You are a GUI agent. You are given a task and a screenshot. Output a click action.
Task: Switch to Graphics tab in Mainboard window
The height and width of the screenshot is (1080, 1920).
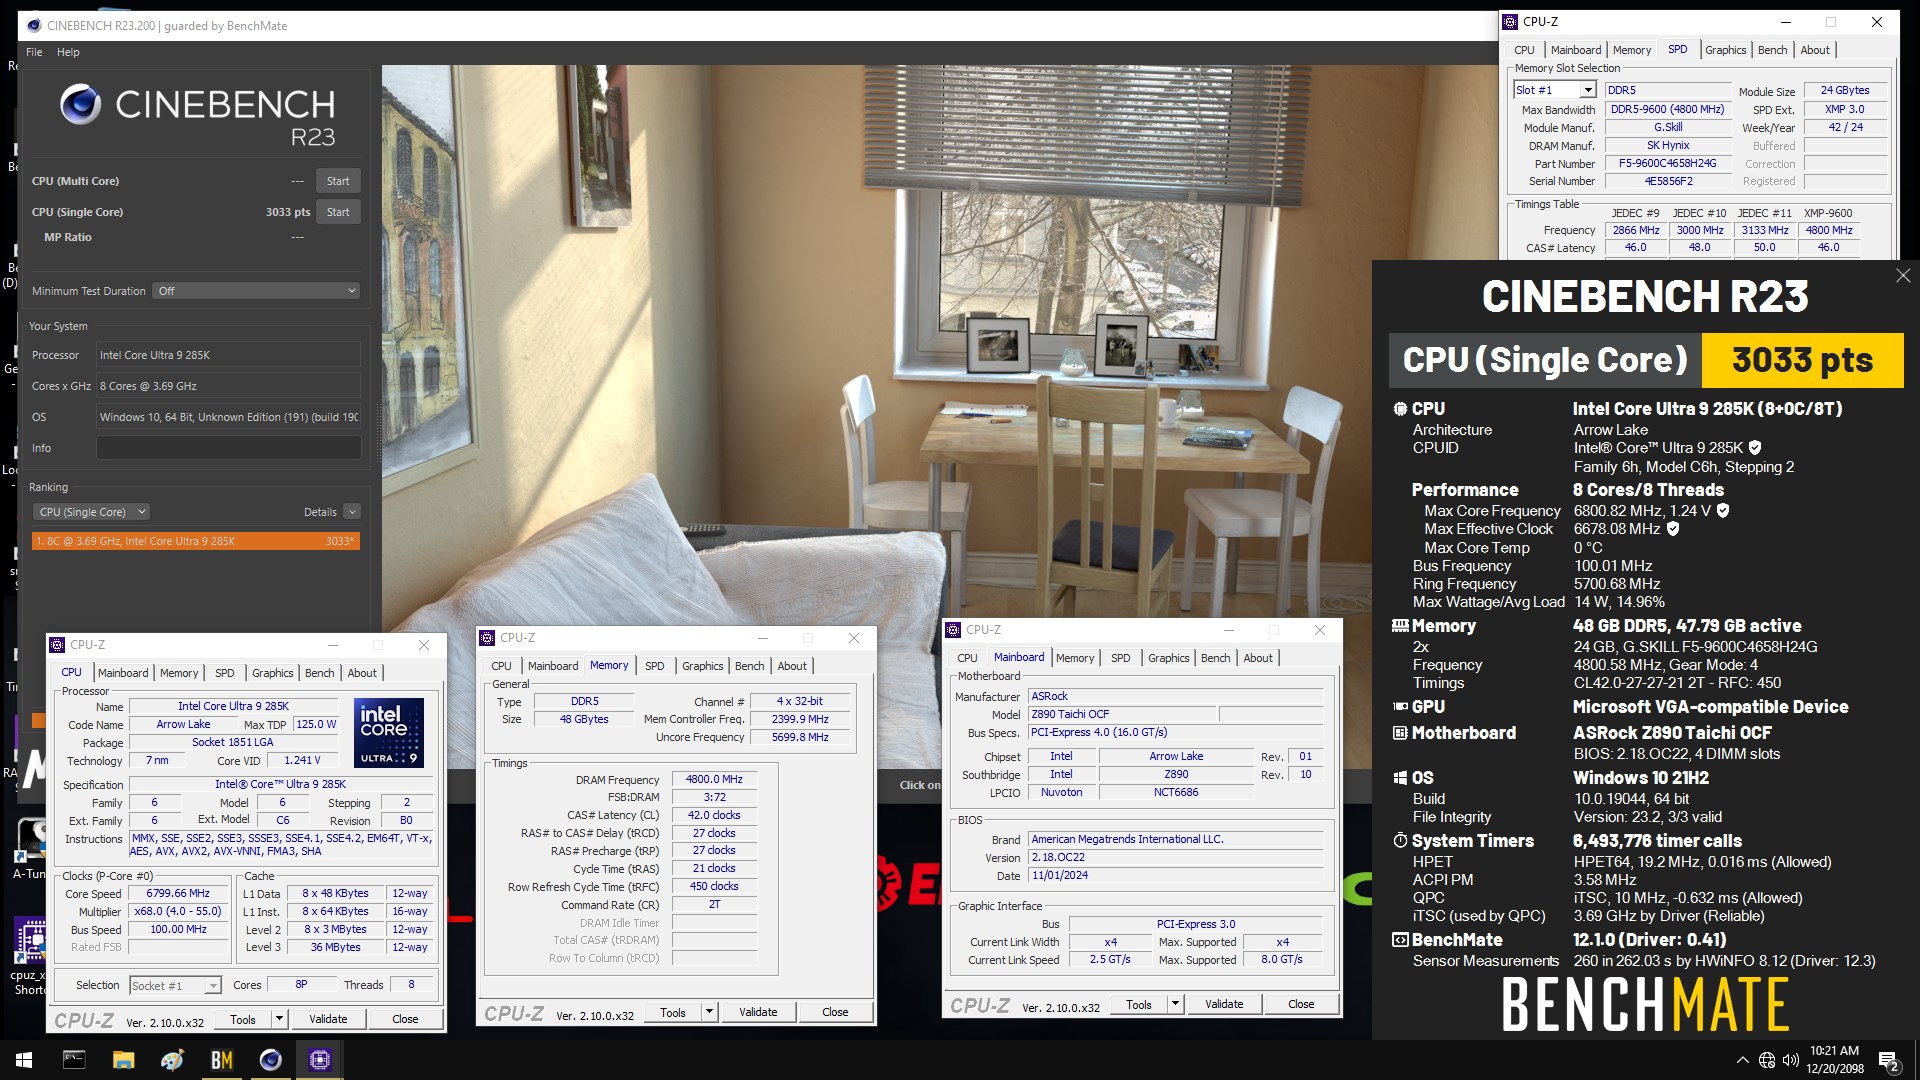1169,658
